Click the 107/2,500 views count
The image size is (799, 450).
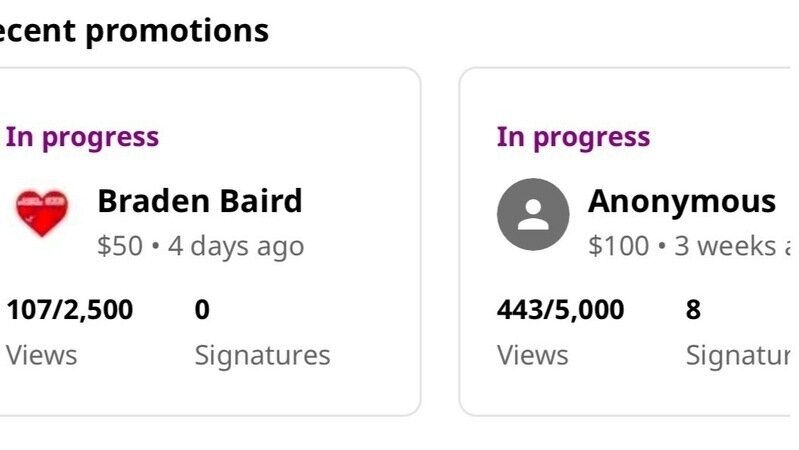pyautogui.click(x=70, y=309)
